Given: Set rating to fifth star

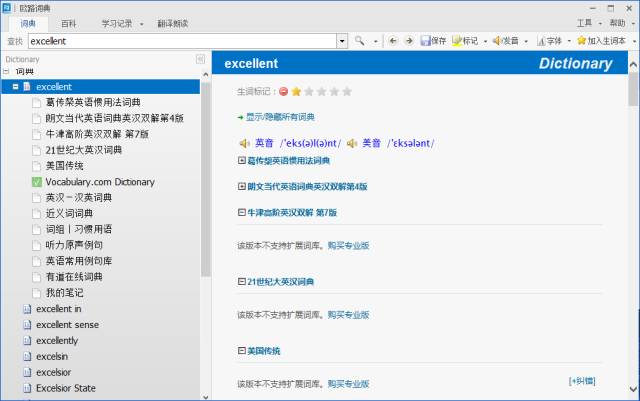Looking at the screenshot, I should pos(347,91).
